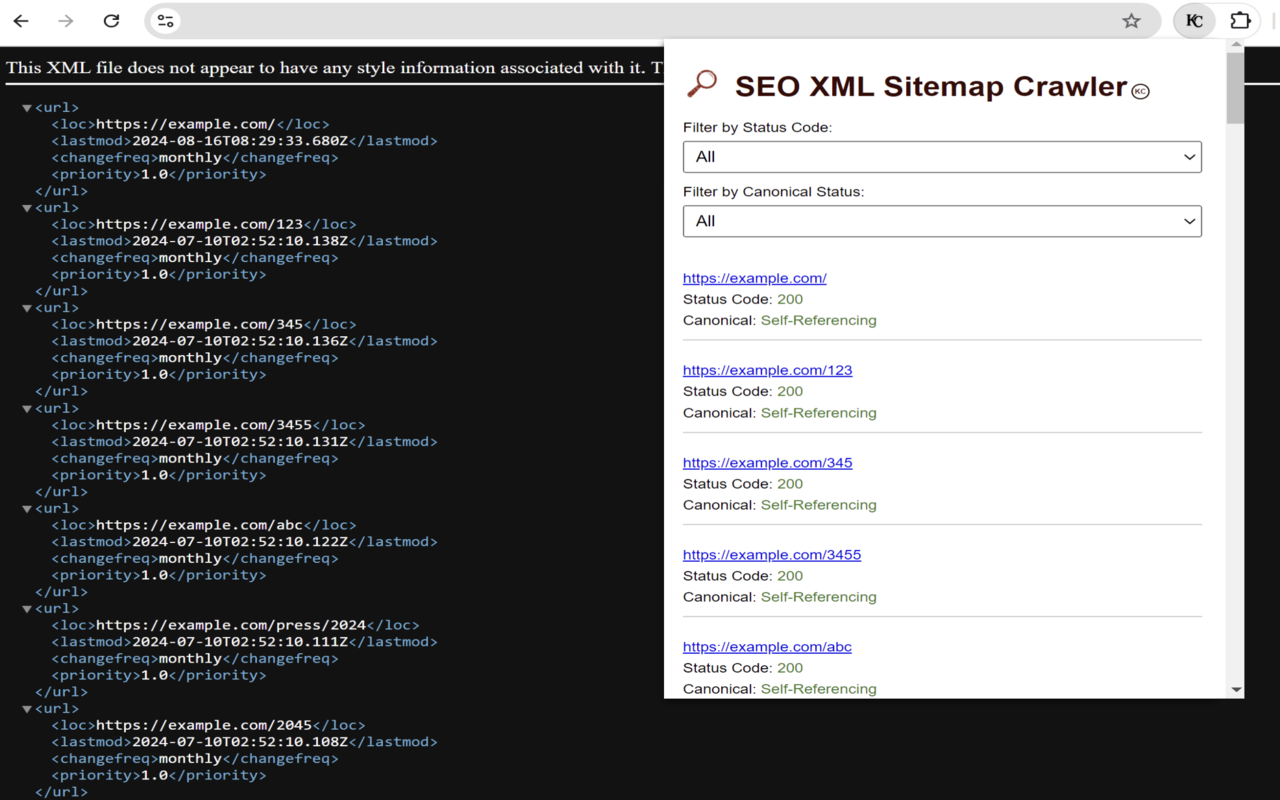Open site settings via the sliders icon
The image size is (1280, 800).
[x=164, y=20]
